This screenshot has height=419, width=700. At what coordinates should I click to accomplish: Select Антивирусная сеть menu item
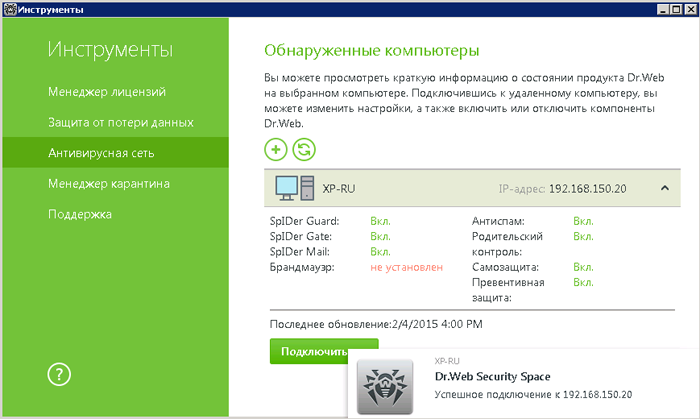(x=116, y=153)
